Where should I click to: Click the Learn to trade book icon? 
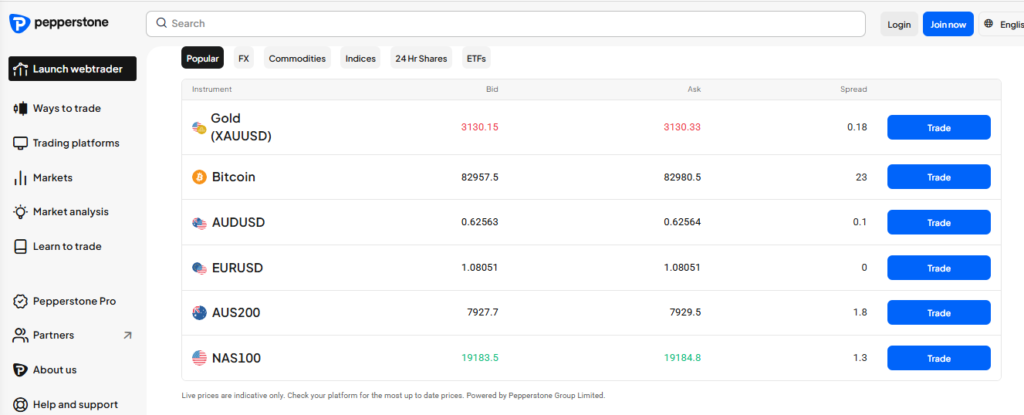(19, 247)
